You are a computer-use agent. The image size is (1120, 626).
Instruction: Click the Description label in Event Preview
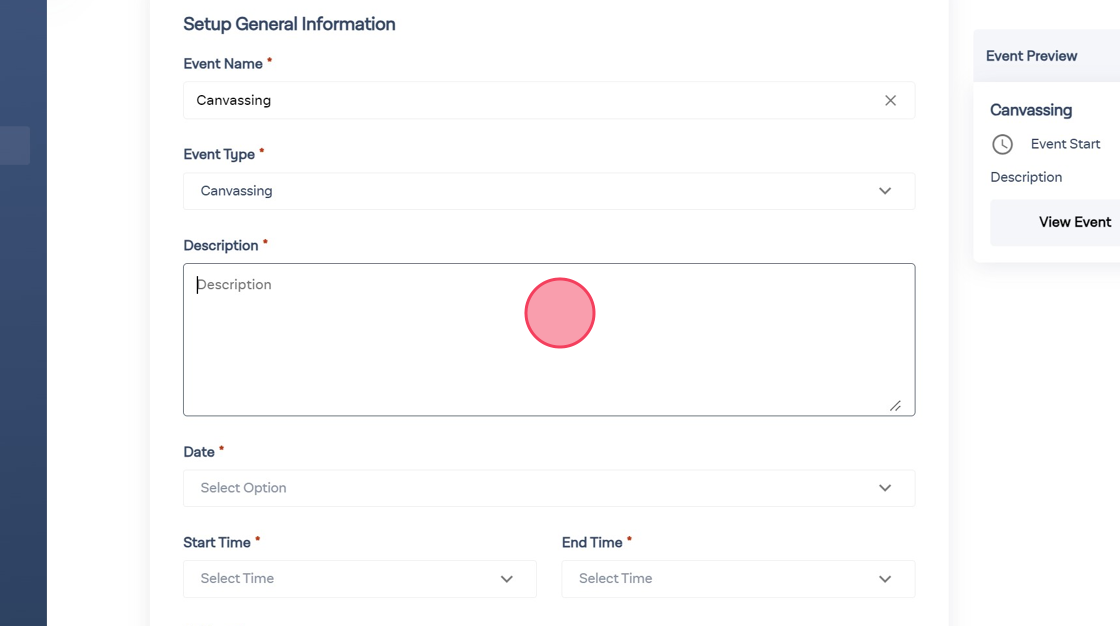tap(1026, 177)
